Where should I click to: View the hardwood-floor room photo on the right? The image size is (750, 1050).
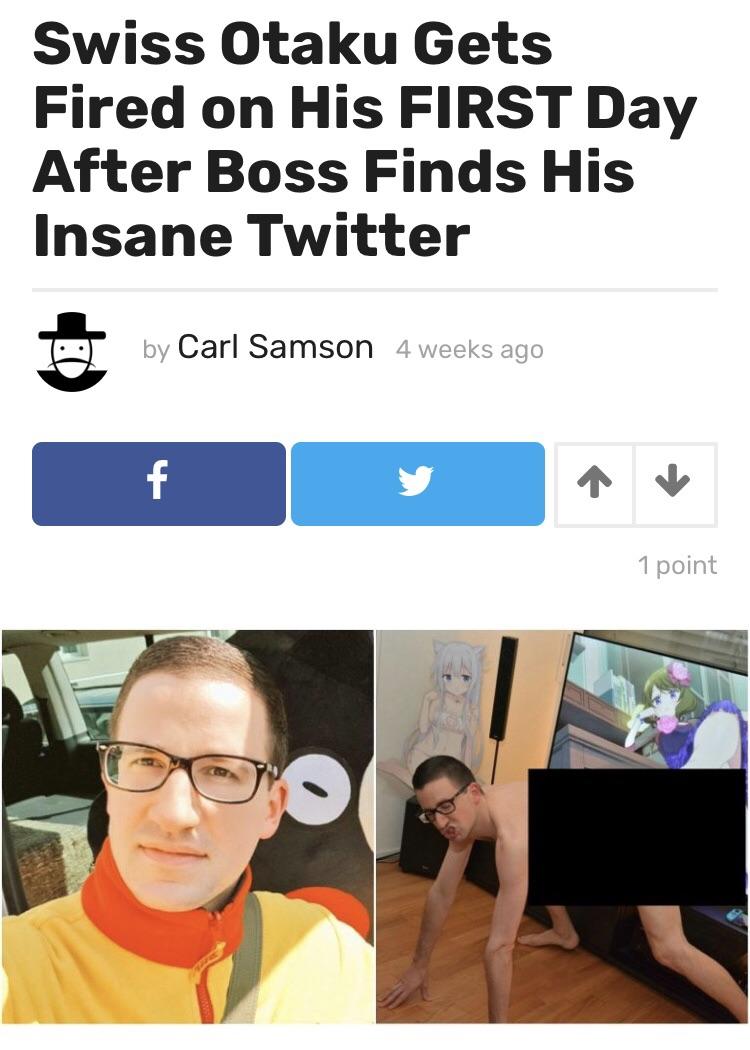point(562,826)
